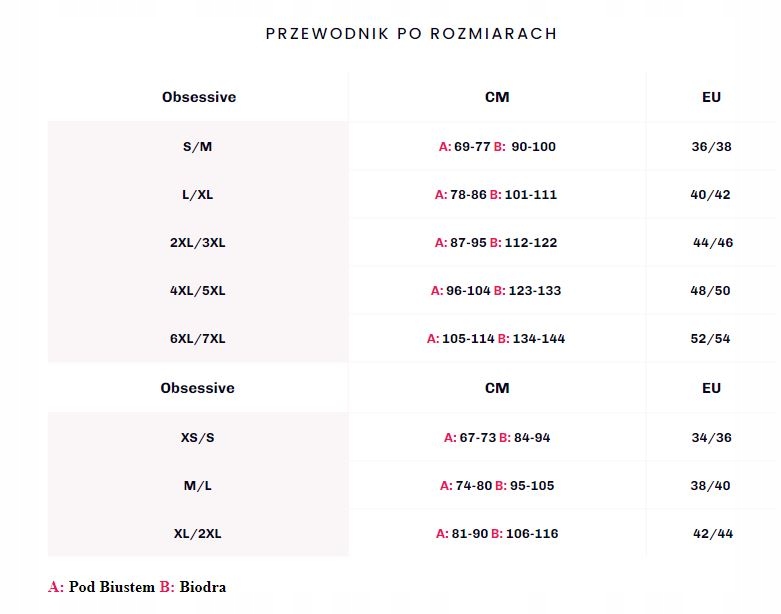Click measurements A: 78-86 B: 101-111
This screenshot has width=781, height=614.
coord(496,194)
